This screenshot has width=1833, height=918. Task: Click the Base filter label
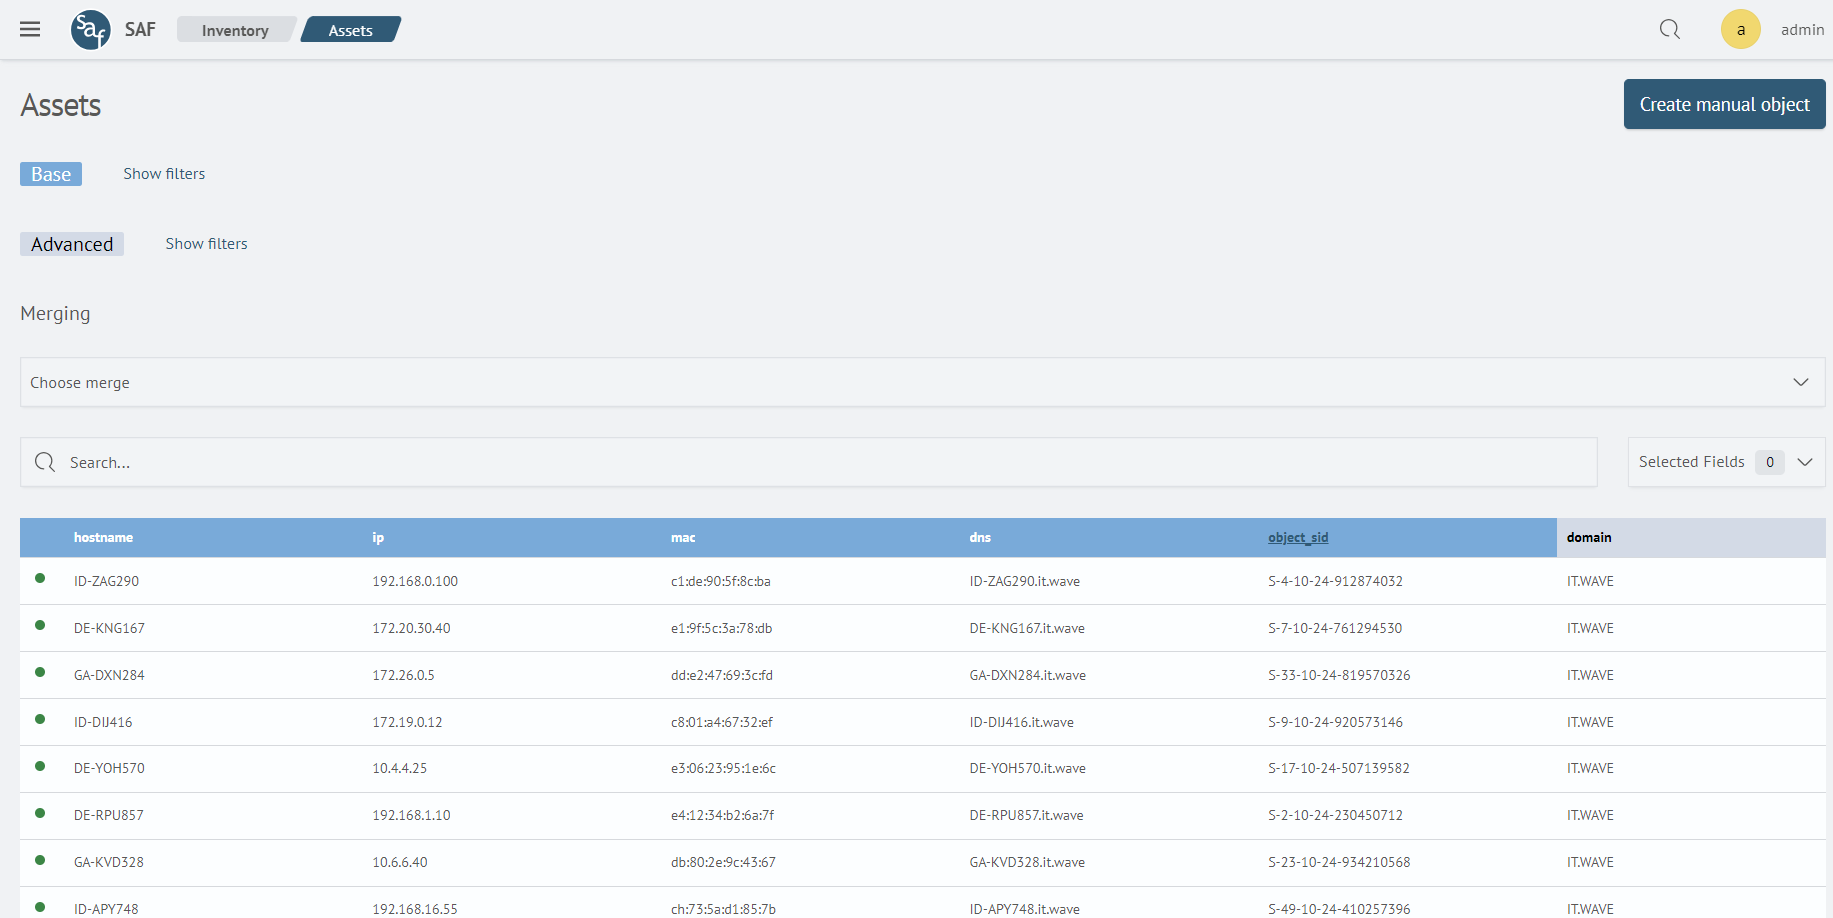(x=51, y=174)
